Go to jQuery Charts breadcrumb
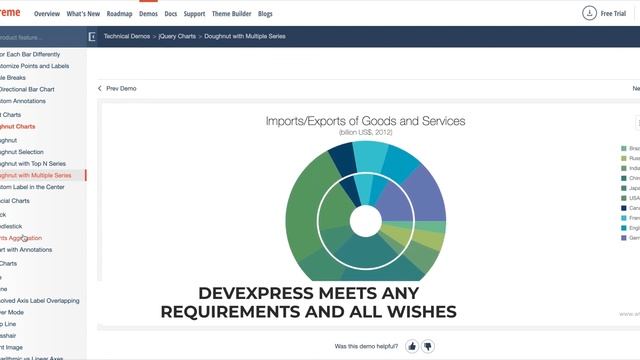The width and height of the screenshot is (640, 360). (x=177, y=36)
